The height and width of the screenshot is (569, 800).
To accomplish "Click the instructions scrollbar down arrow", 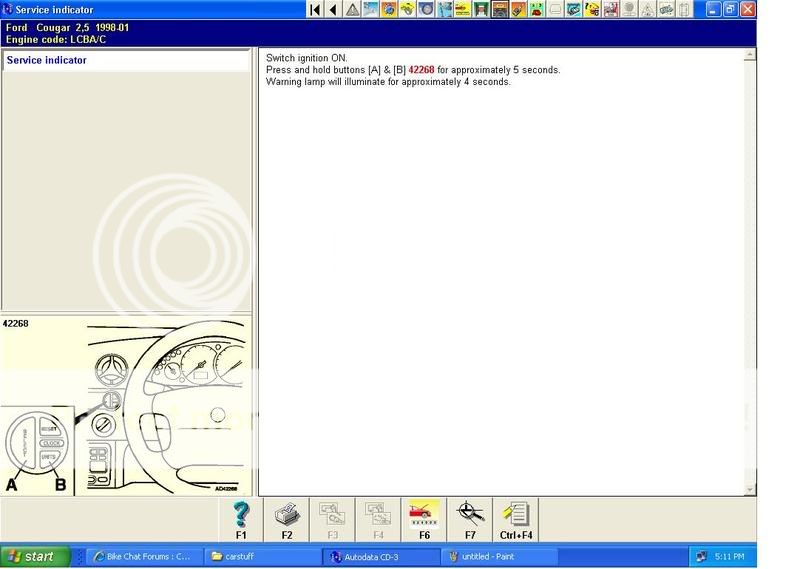I will pos(749,489).
